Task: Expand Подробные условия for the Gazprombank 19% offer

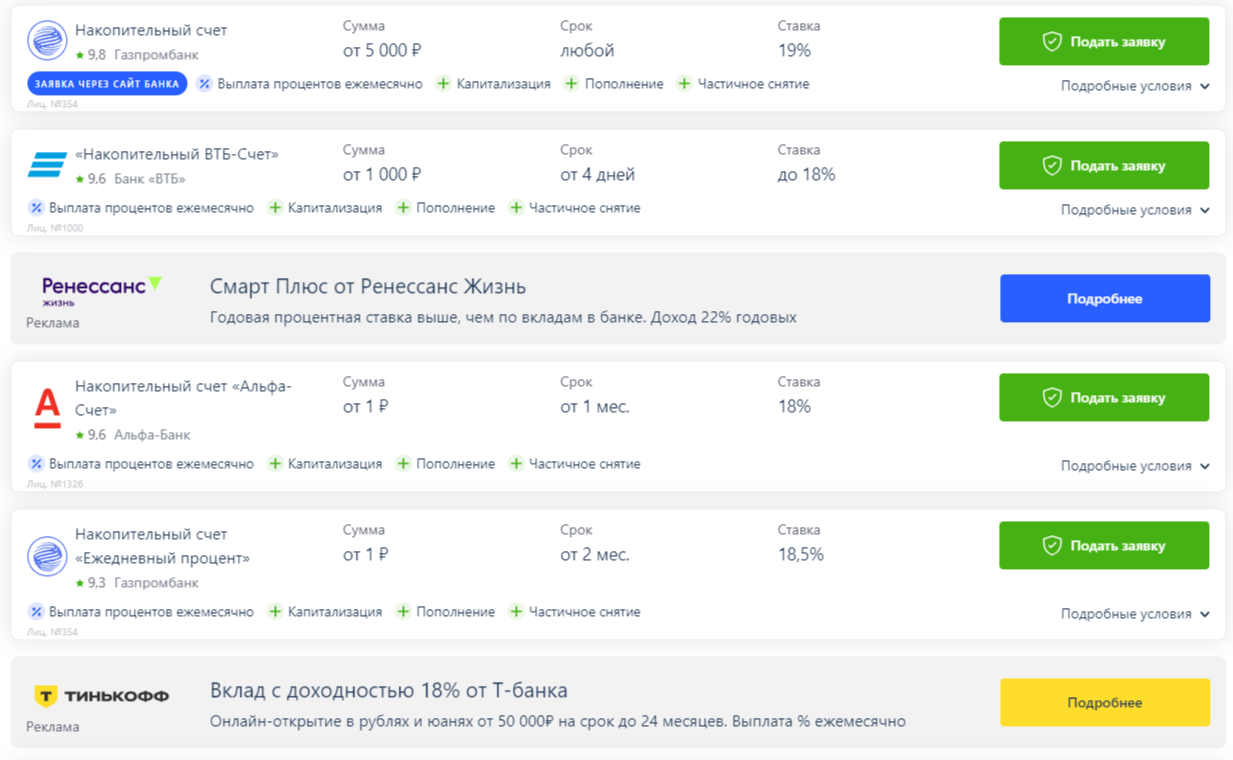Action: [1135, 86]
